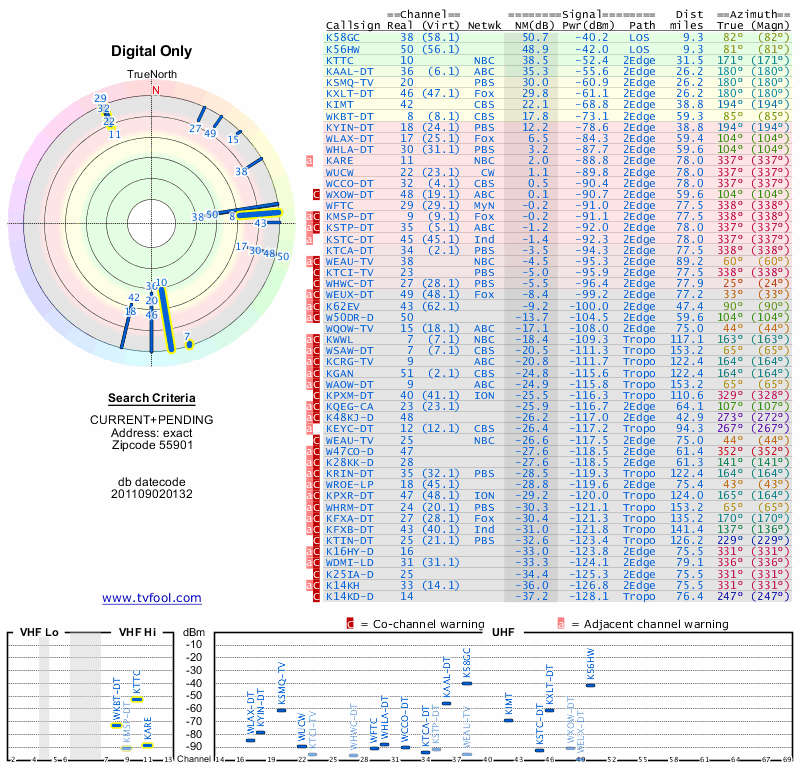The image size is (800, 768).
Task: Click the UHF chart label
Action: click(x=503, y=632)
